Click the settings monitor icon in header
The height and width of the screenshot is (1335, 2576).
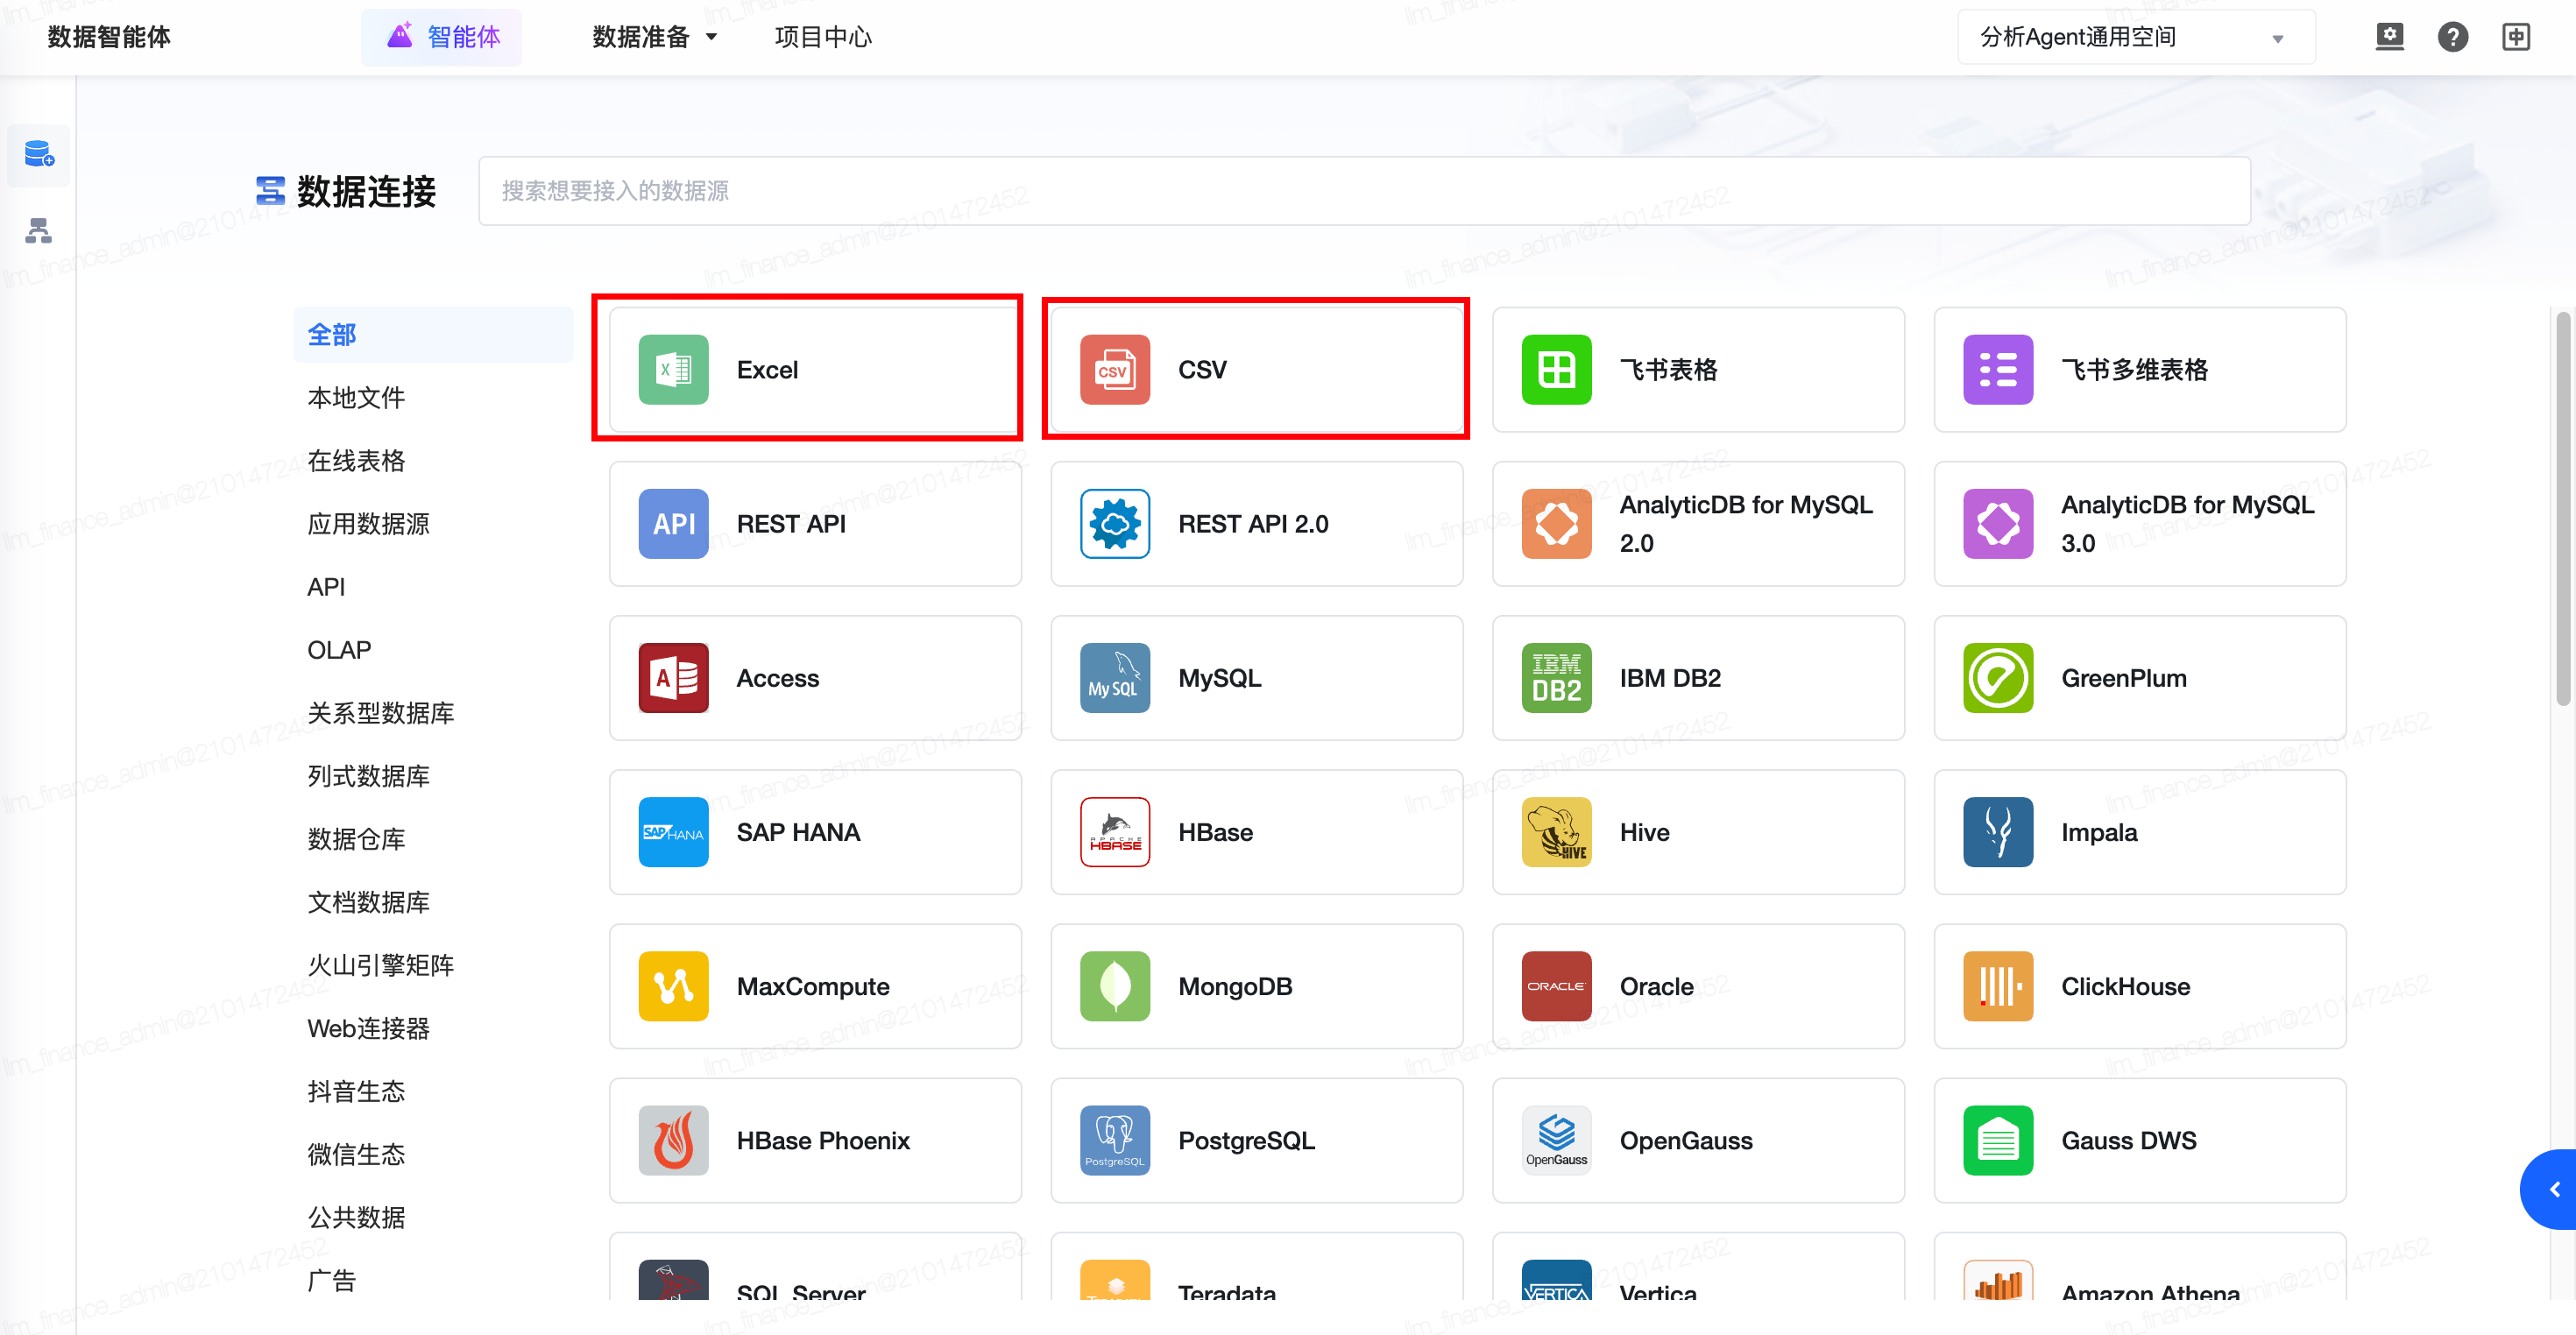tap(2389, 37)
